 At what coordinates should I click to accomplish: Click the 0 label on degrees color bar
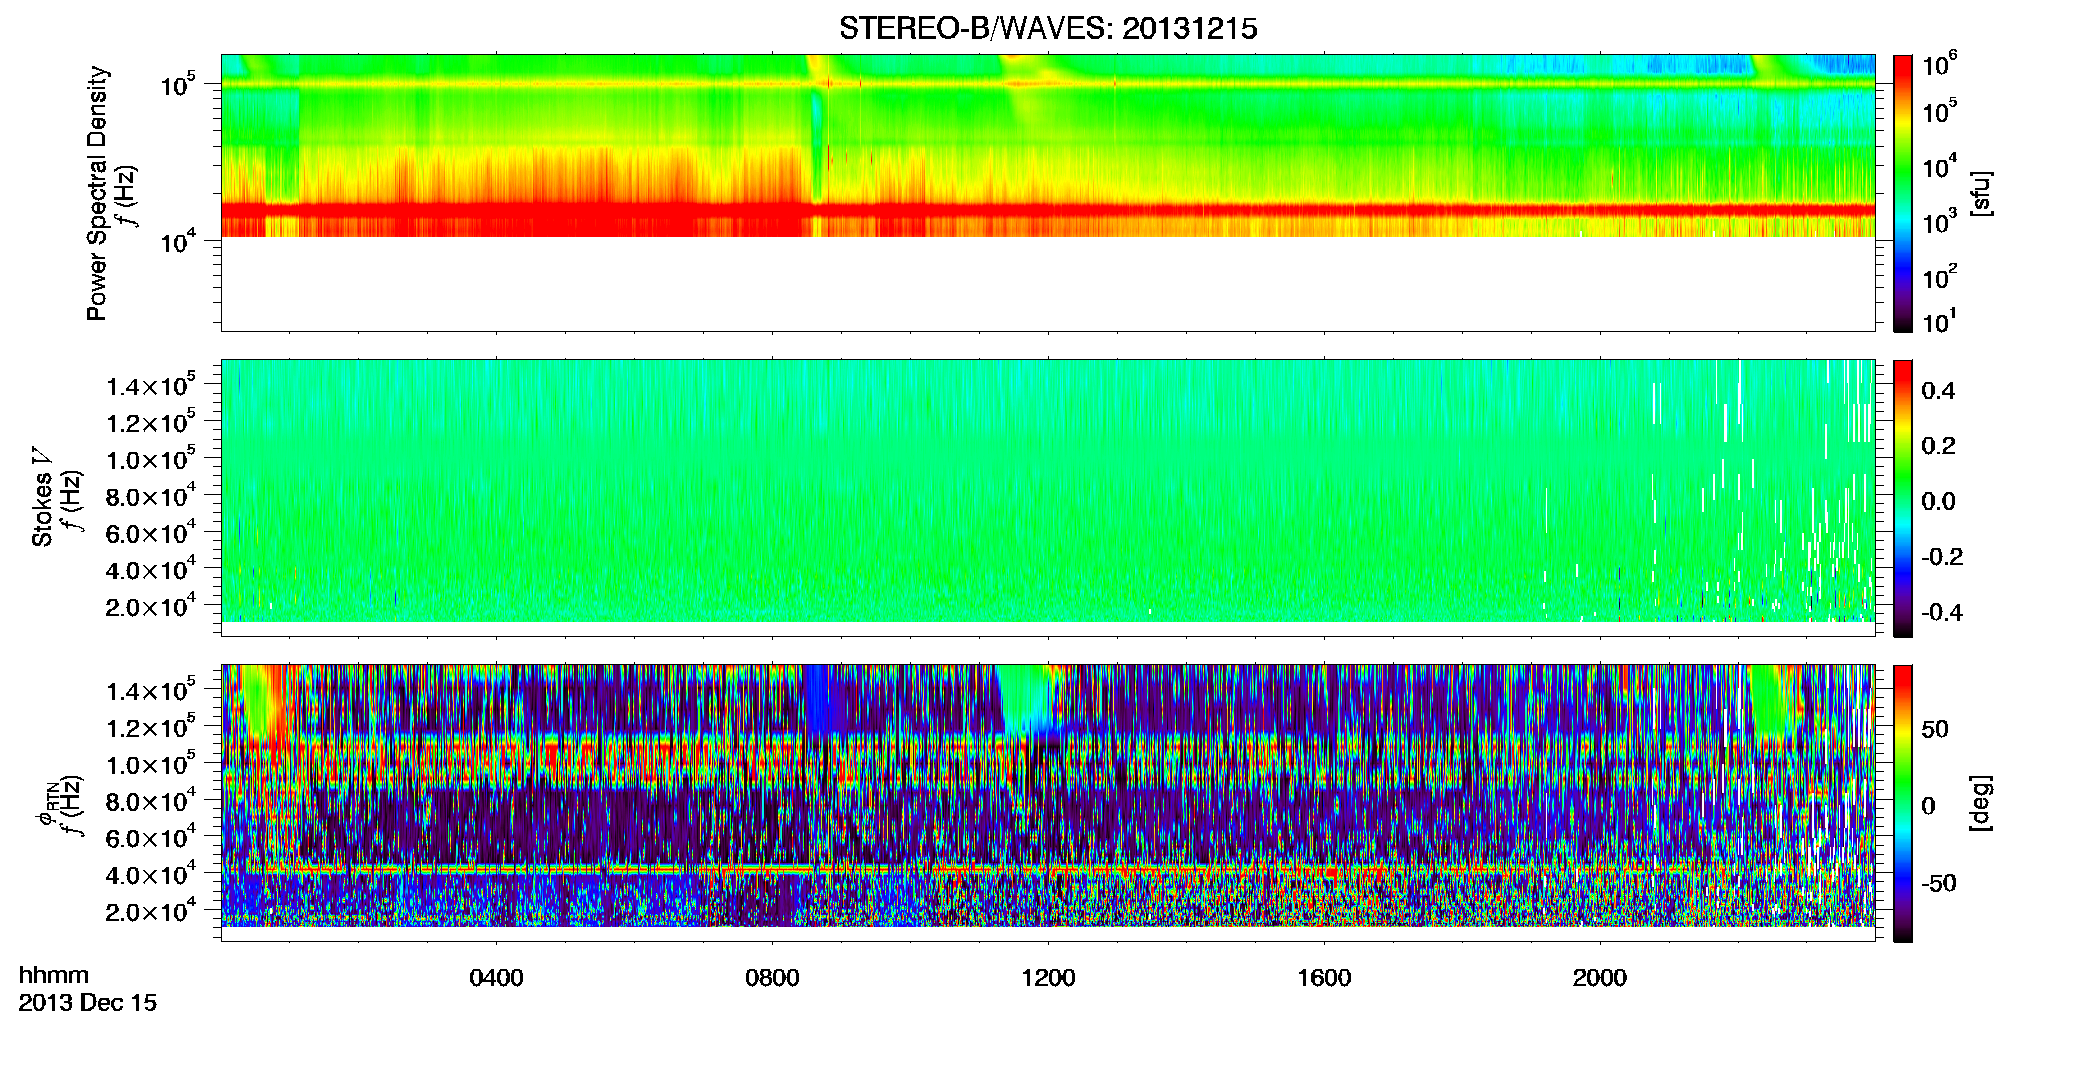[x=1929, y=806]
